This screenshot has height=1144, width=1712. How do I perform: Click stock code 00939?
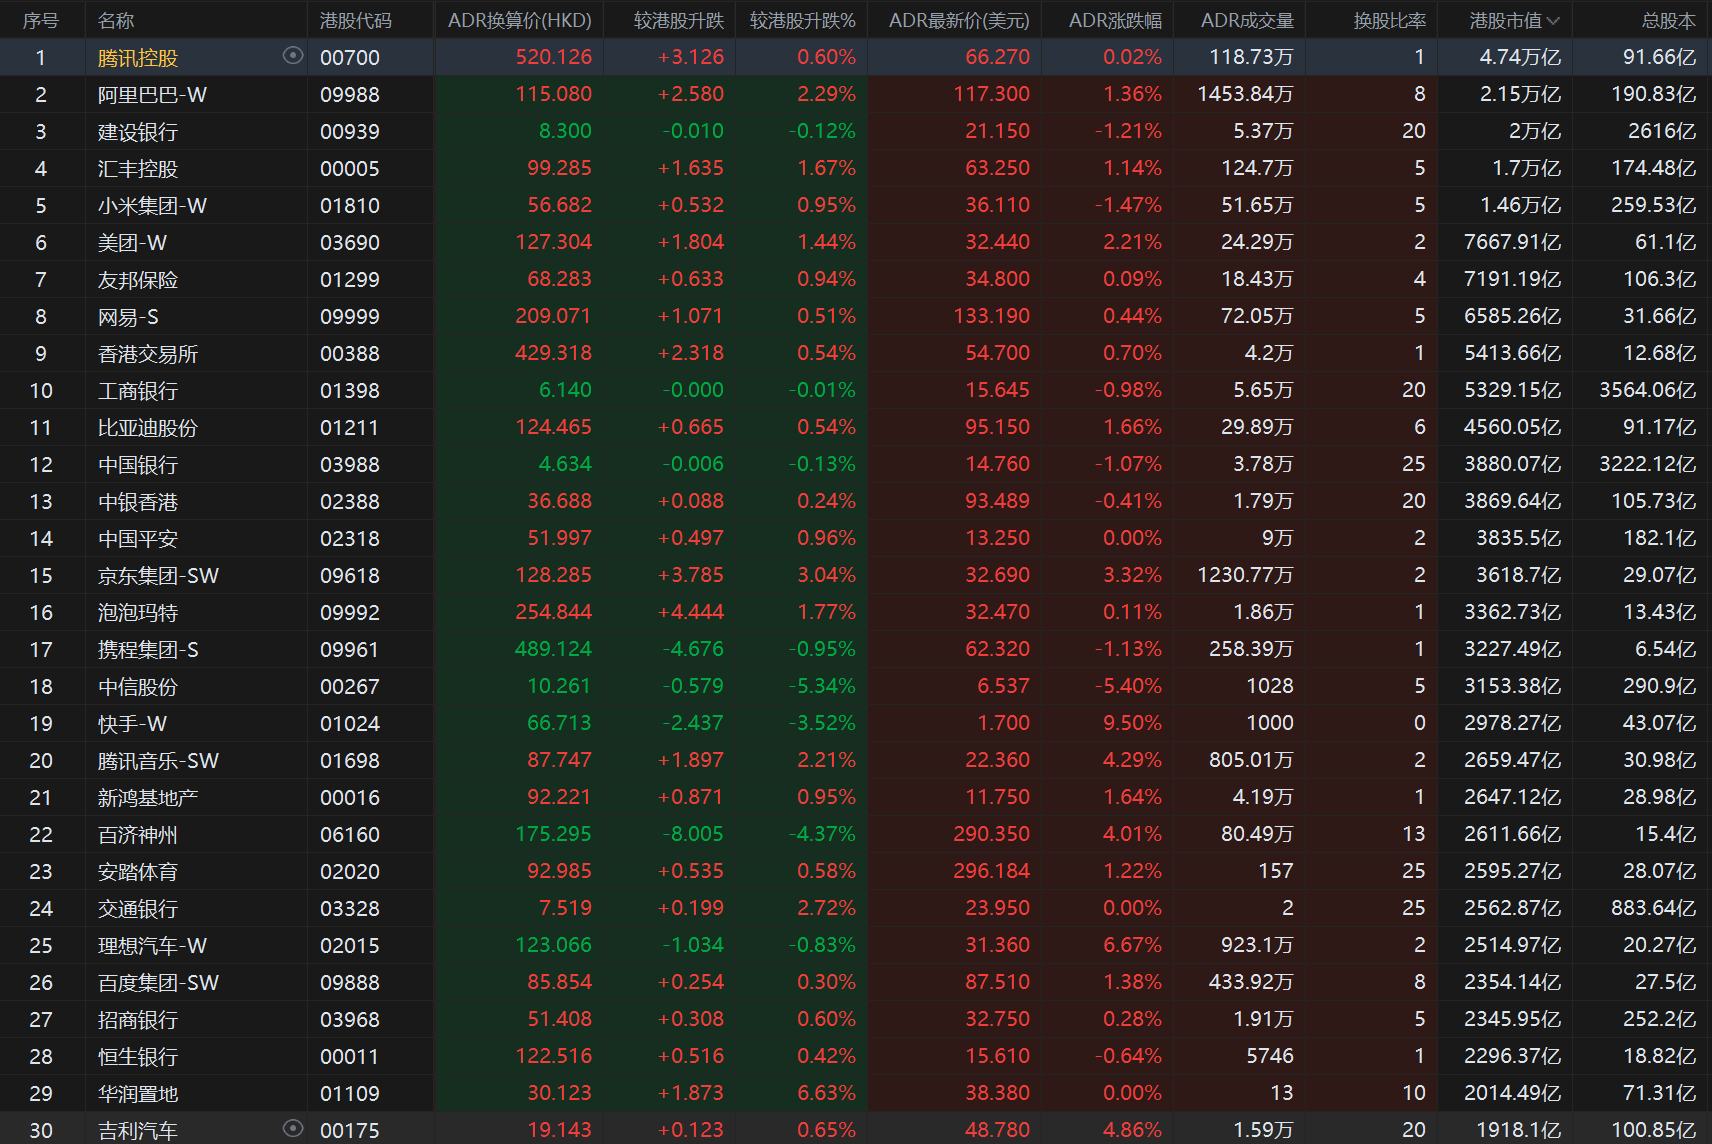(x=350, y=132)
